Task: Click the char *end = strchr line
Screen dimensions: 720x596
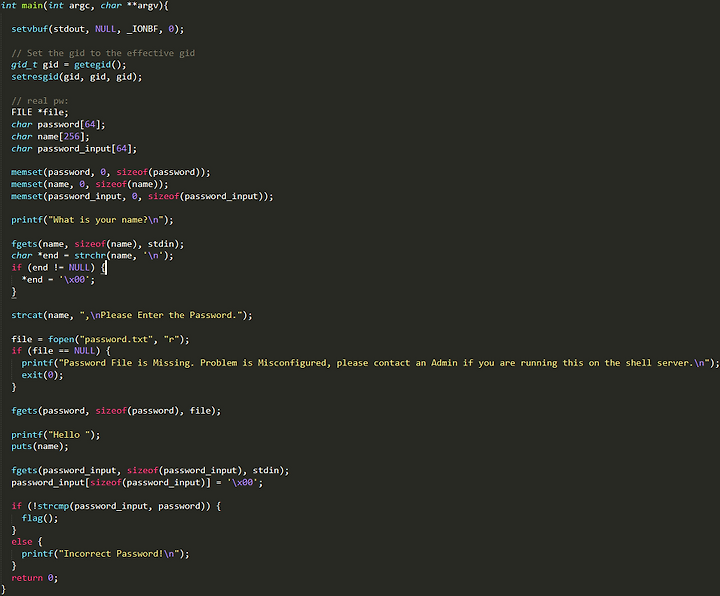Action: pos(93,256)
